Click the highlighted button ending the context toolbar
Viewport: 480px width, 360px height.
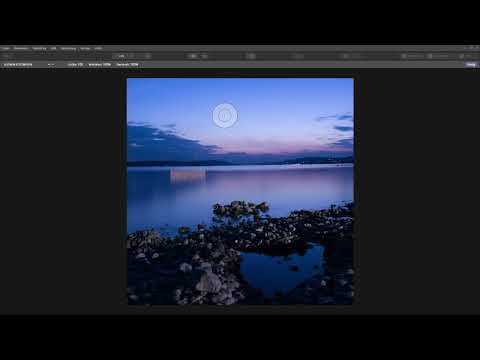pos(471,65)
